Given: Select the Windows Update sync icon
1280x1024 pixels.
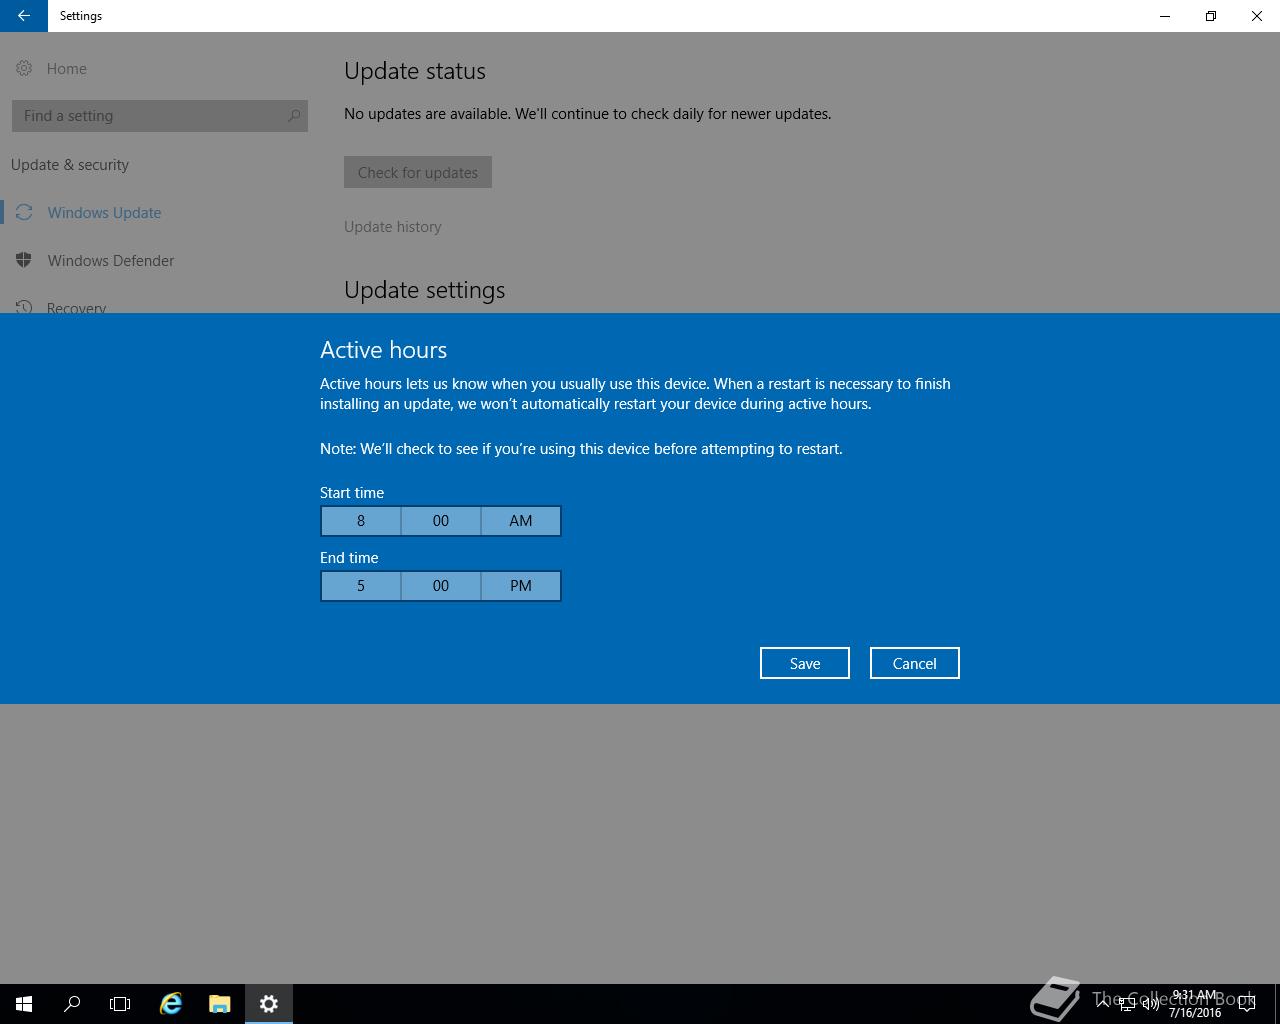Looking at the screenshot, I should click(x=24, y=212).
